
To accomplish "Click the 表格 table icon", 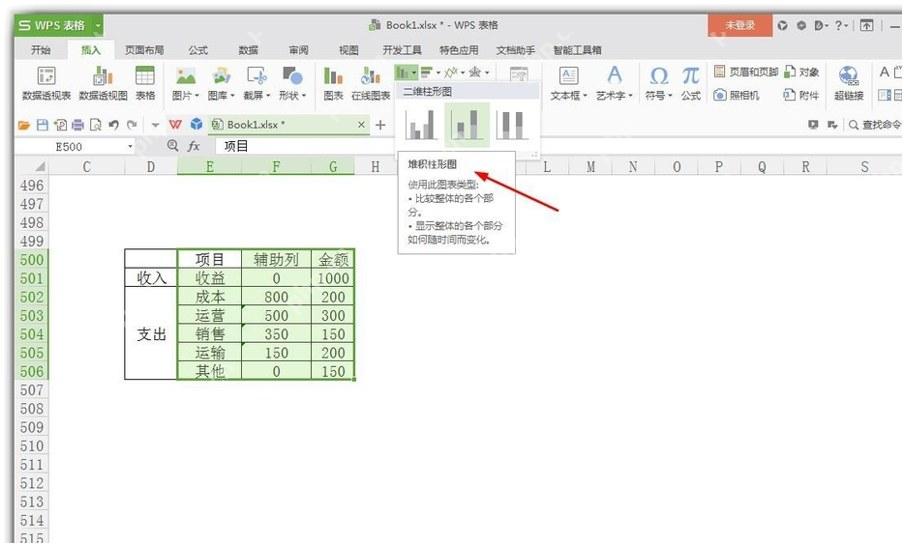I will tap(145, 84).
